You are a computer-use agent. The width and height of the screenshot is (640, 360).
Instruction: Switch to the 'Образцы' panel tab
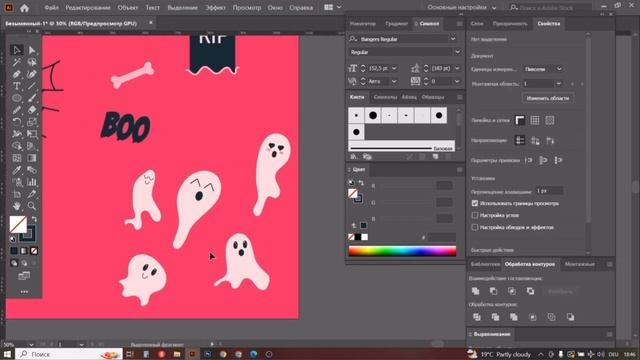(x=433, y=97)
